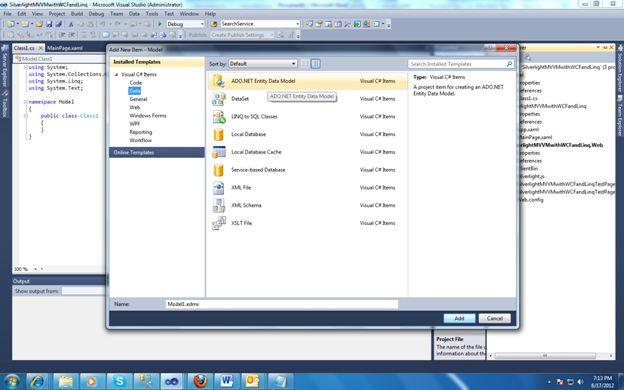The height and width of the screenshot is (390, 624).
Task: Click the clock in the system tray
Action: pyautogui.click(x=602, y=382)
